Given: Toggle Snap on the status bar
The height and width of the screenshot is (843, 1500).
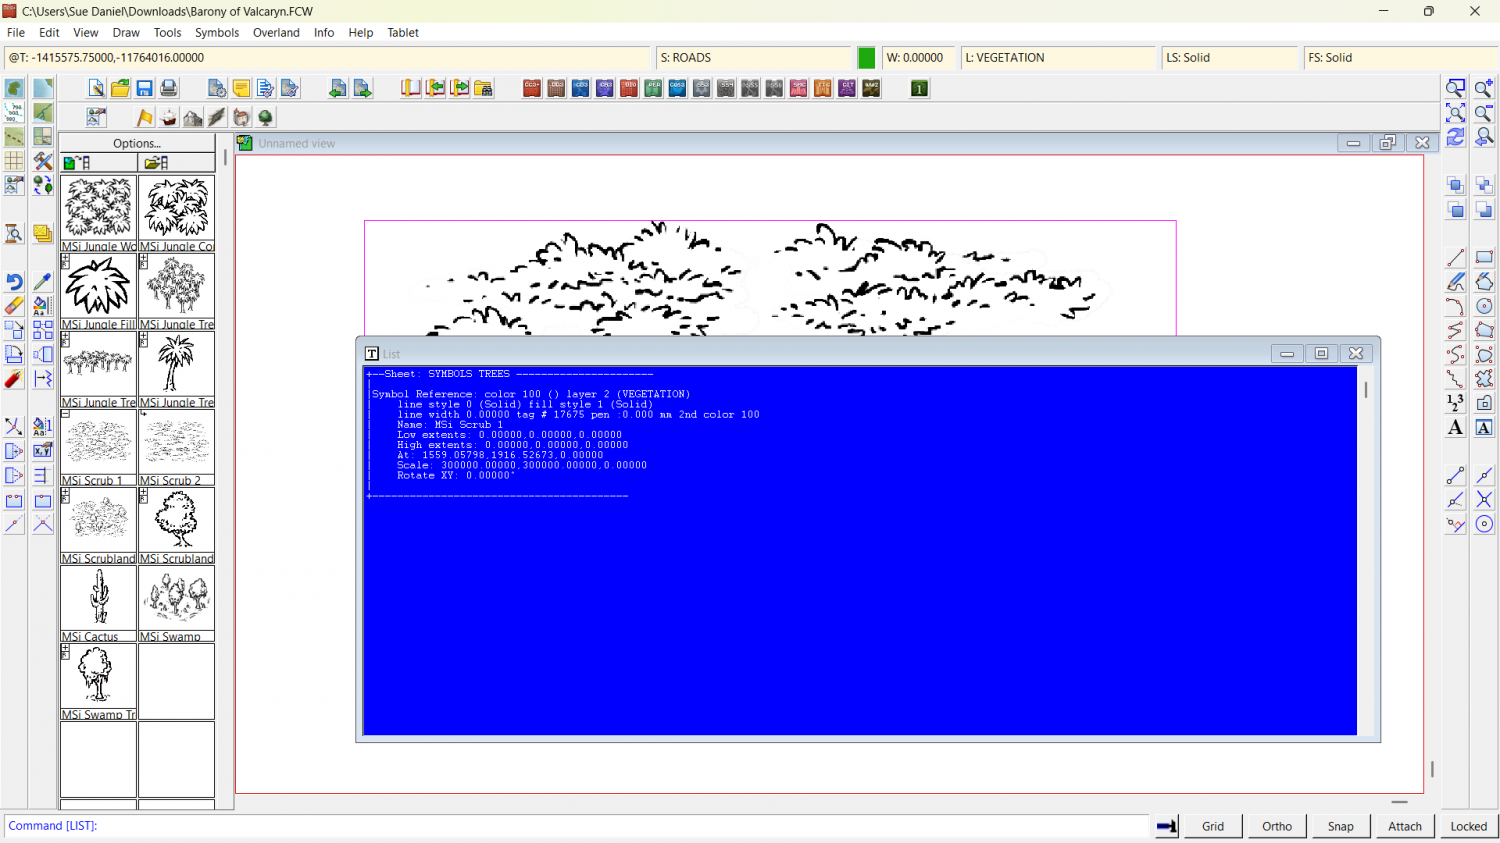Looking at the screenshot, I should pos(1340,826).
